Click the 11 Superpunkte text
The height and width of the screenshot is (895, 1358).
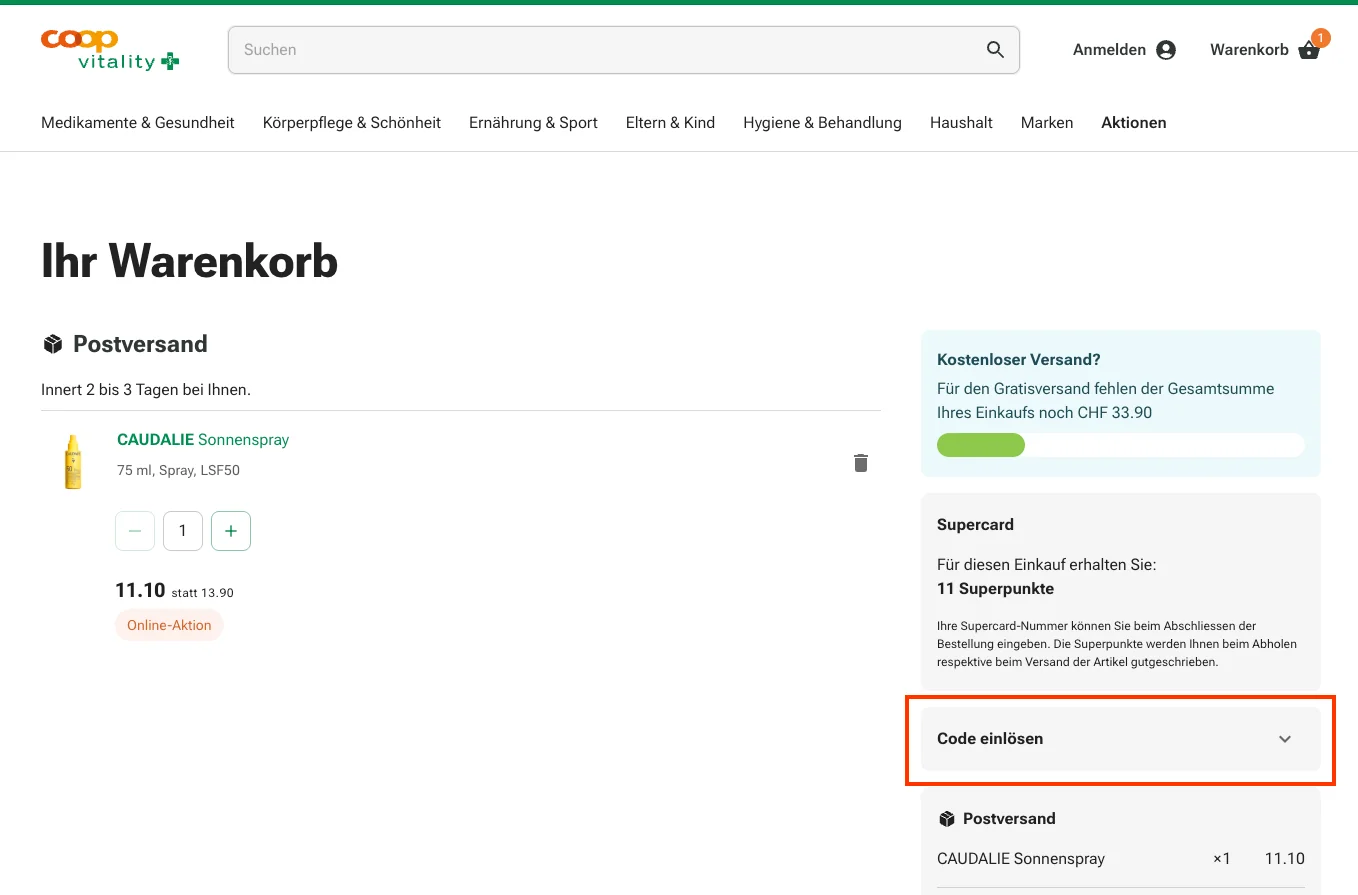click(995, 589)
